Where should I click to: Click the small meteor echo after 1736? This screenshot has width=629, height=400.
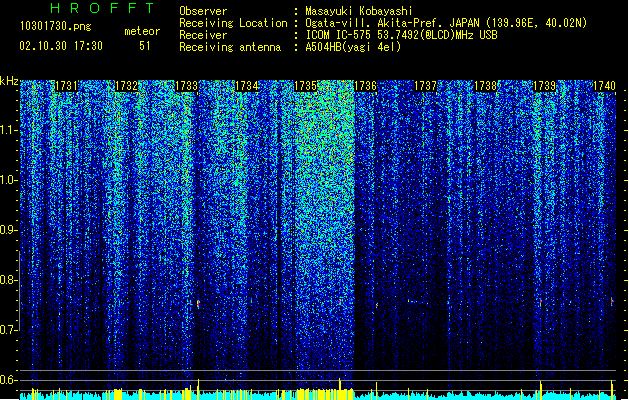pos(377,306)
